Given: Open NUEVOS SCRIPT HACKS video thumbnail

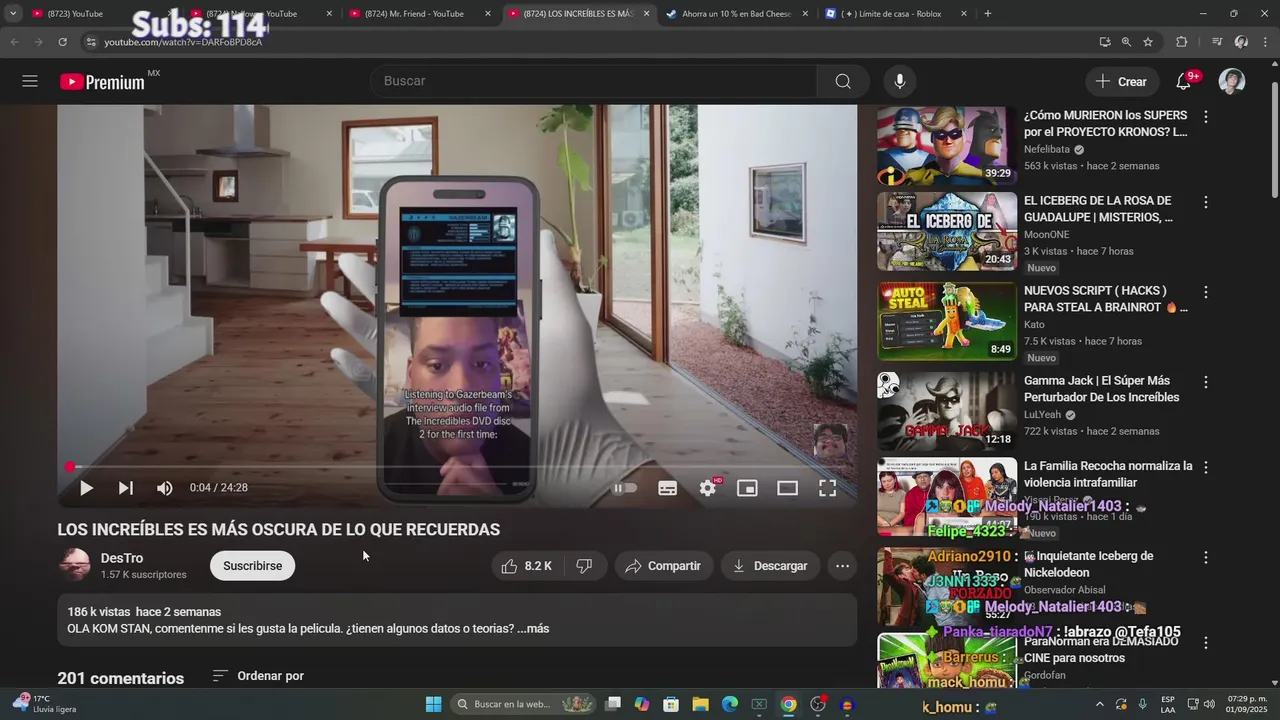Looking at the screenshot, I should click(x=947, y=321).
